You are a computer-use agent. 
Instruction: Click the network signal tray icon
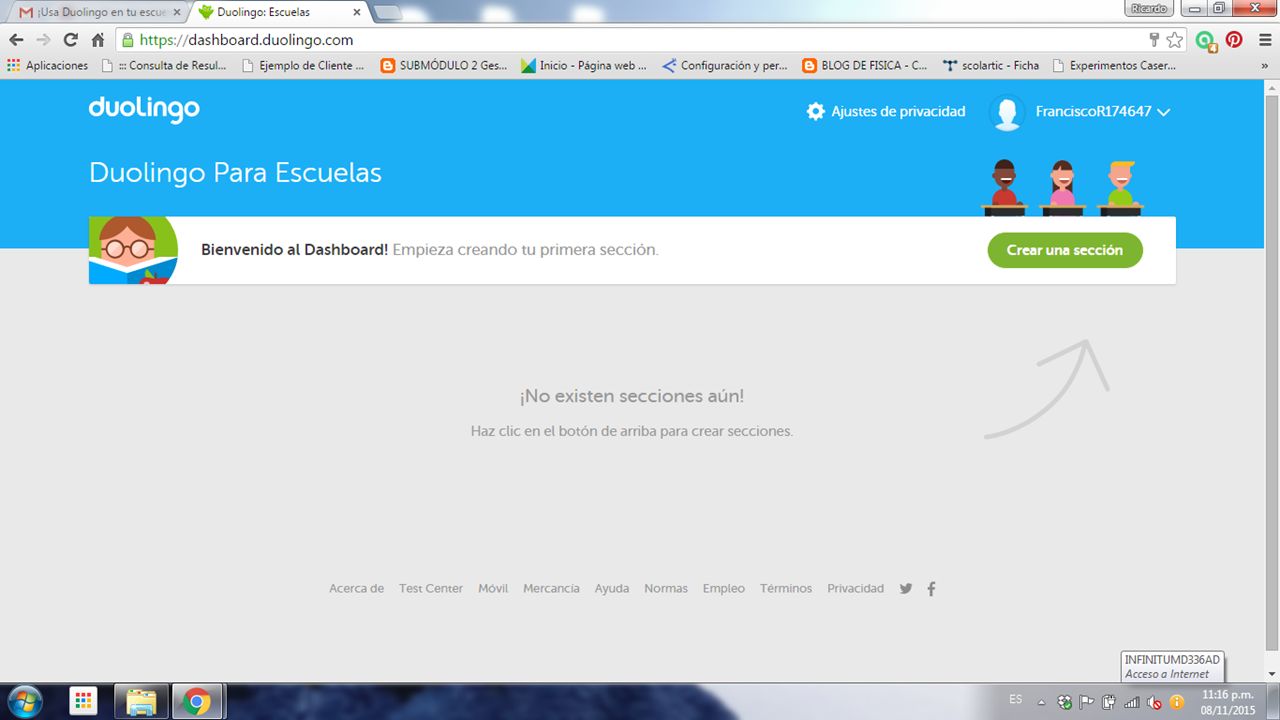tap(1132, 702)
